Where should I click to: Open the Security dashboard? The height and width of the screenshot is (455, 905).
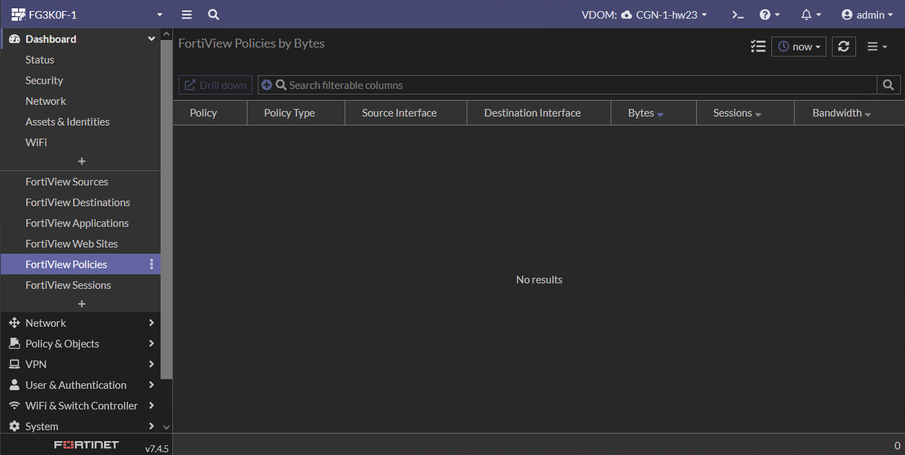point(44,80)
